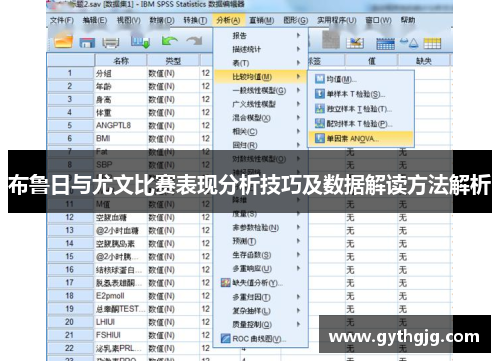The image size is (500, 362).
Task: Click the variable name cell 年龄
Action: click(x=121, y=86)
